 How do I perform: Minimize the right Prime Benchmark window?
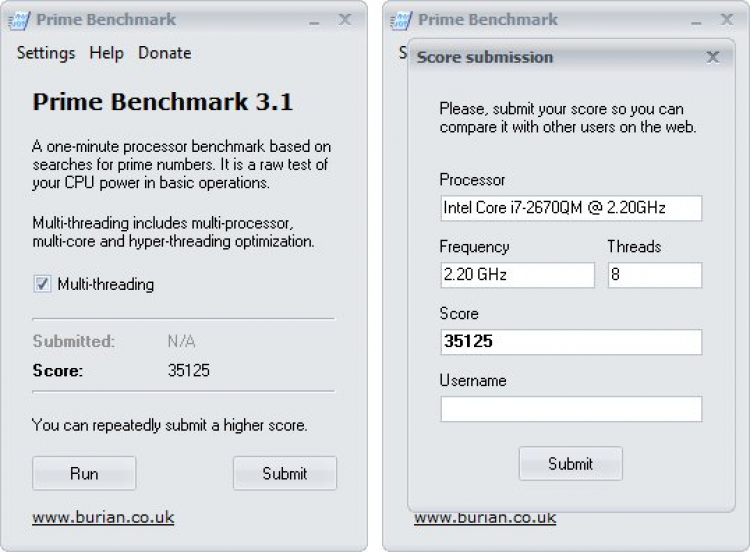pos(696,20)
